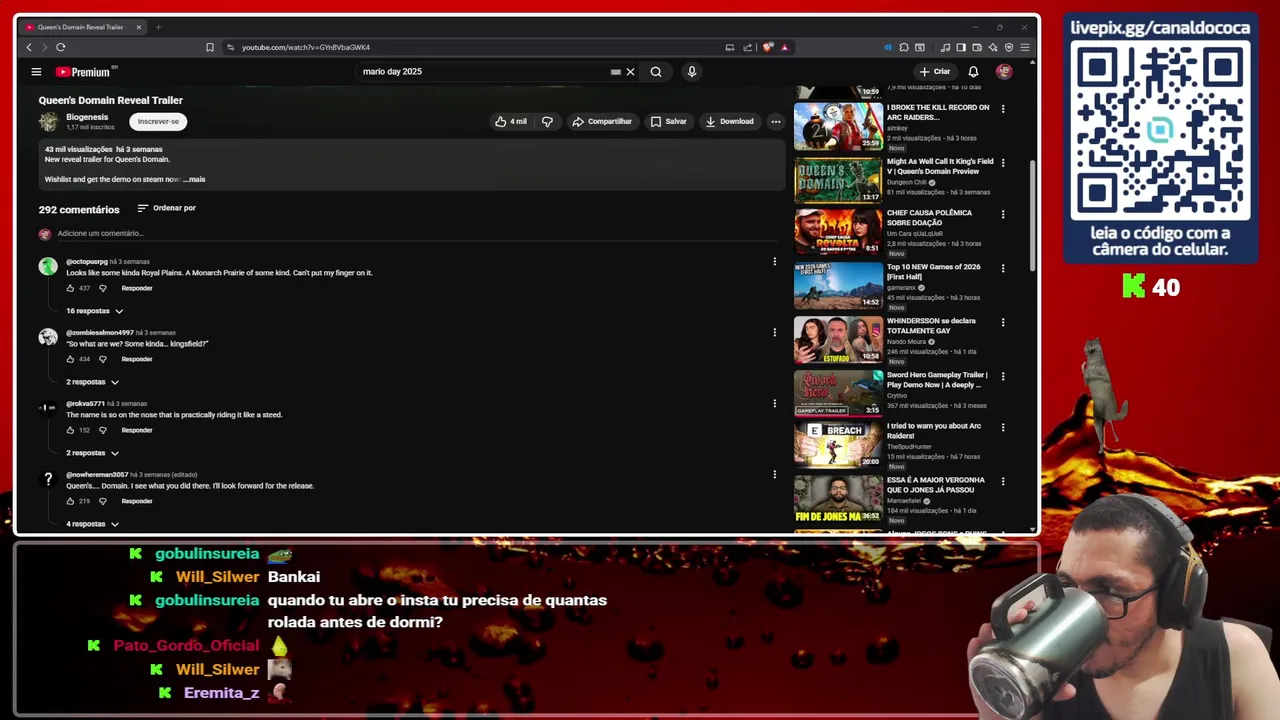Image resolution: width=1280 pixels, height=720 pixels.
Task: Dislike the @octopusrpg comment
Action: coord(102,288)
